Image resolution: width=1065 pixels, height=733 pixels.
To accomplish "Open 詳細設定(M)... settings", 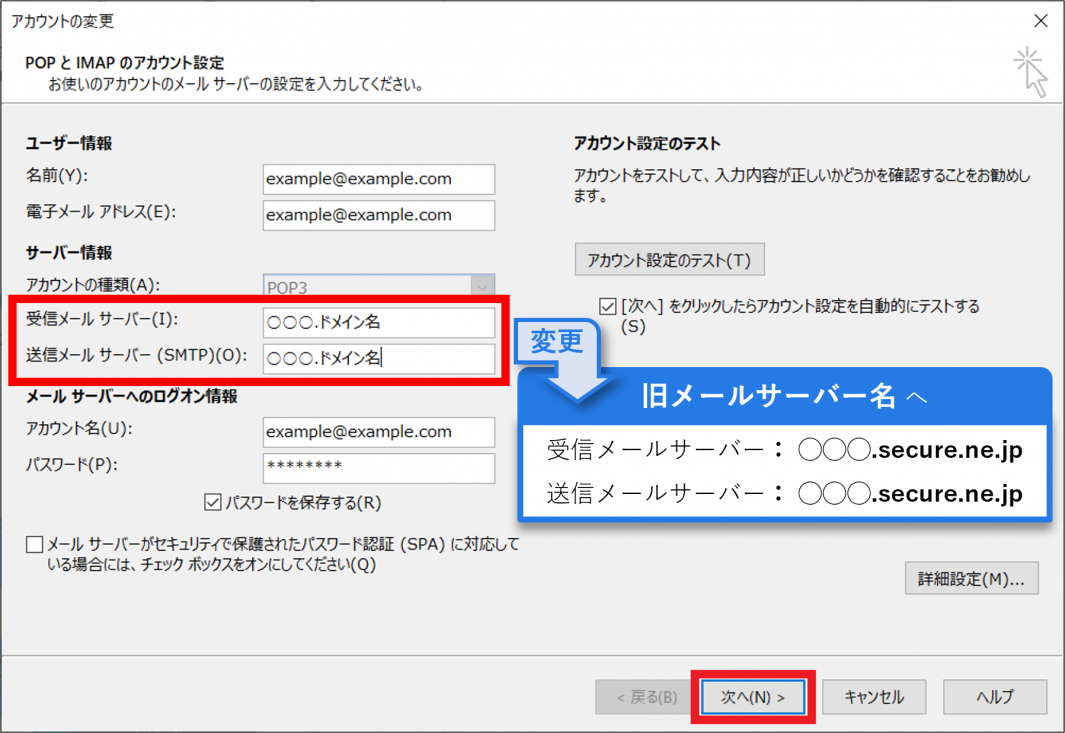I will click(x=971, y=579).
